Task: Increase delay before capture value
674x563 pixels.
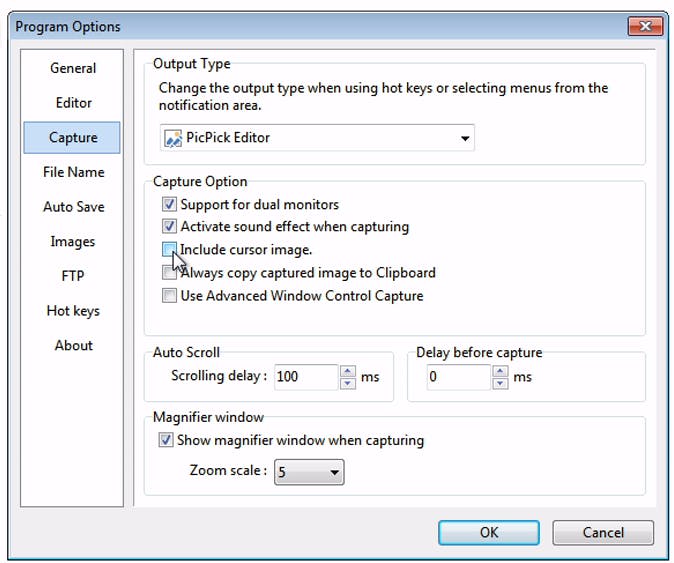Action: 500,371
